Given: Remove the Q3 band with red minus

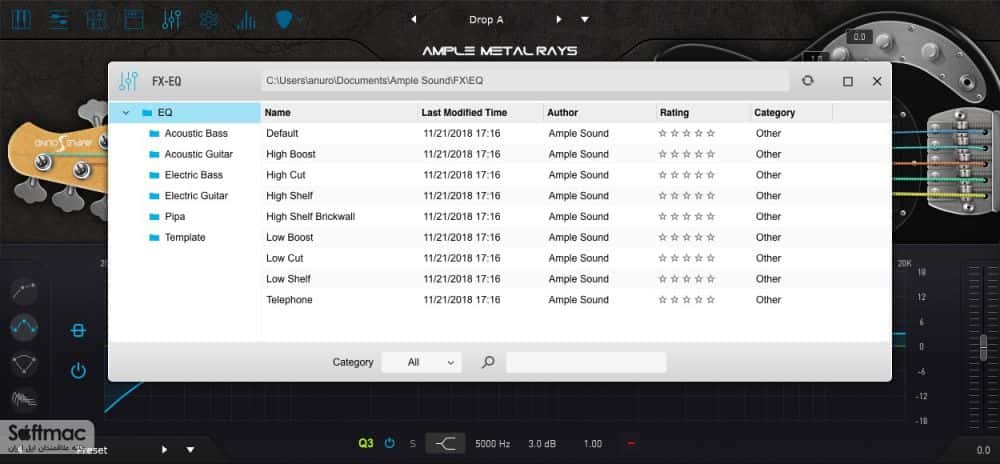Looking at the screenshot, I should point(631,443).
